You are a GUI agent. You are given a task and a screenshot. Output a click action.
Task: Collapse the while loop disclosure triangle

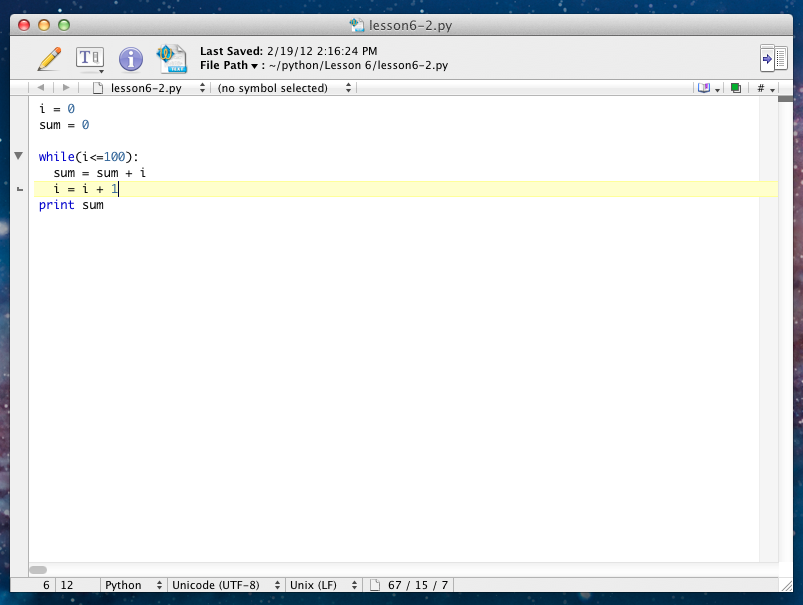18,156
